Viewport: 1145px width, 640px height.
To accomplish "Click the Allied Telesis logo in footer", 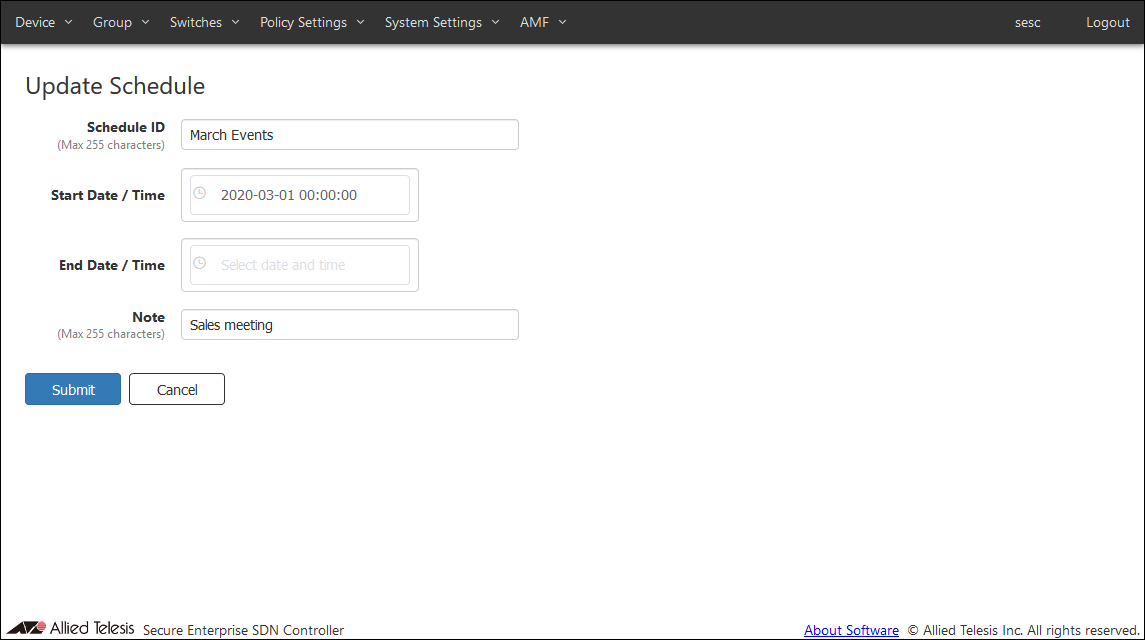I will [70, 629].
